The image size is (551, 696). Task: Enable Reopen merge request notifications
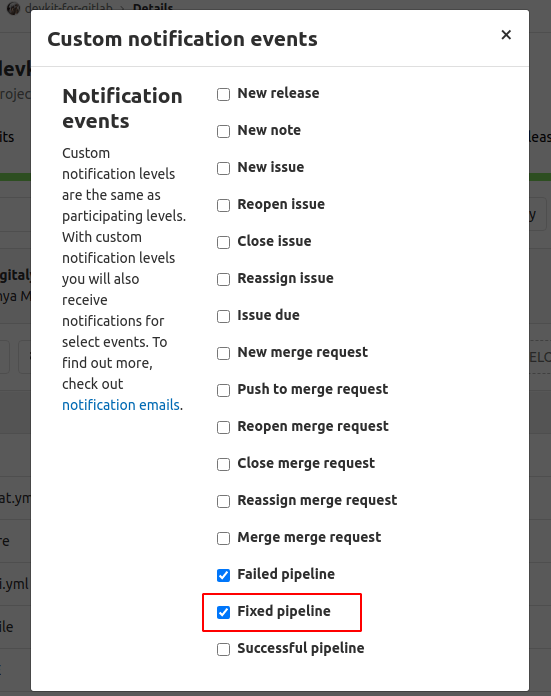click(x=223, y=427)
